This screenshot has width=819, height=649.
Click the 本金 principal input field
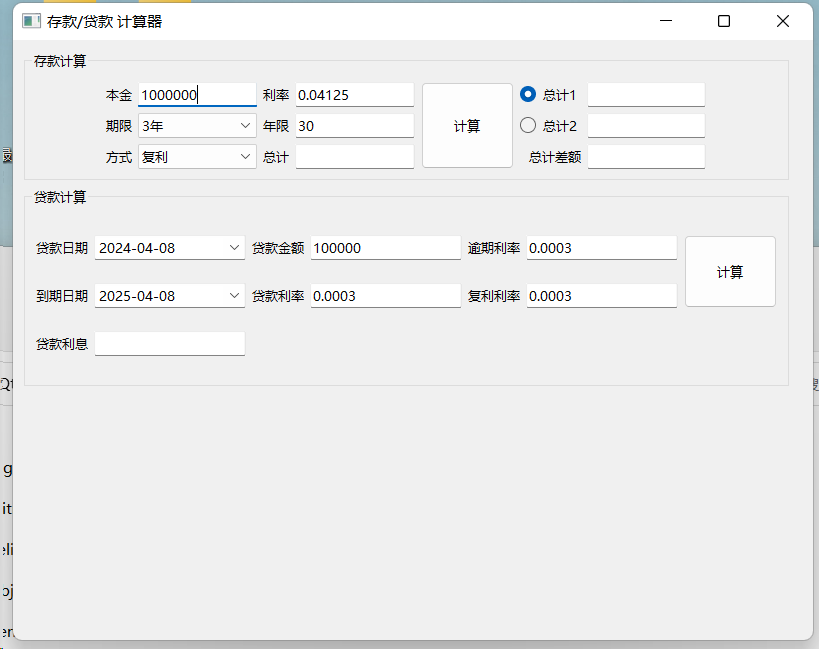(x=197, y=95)
